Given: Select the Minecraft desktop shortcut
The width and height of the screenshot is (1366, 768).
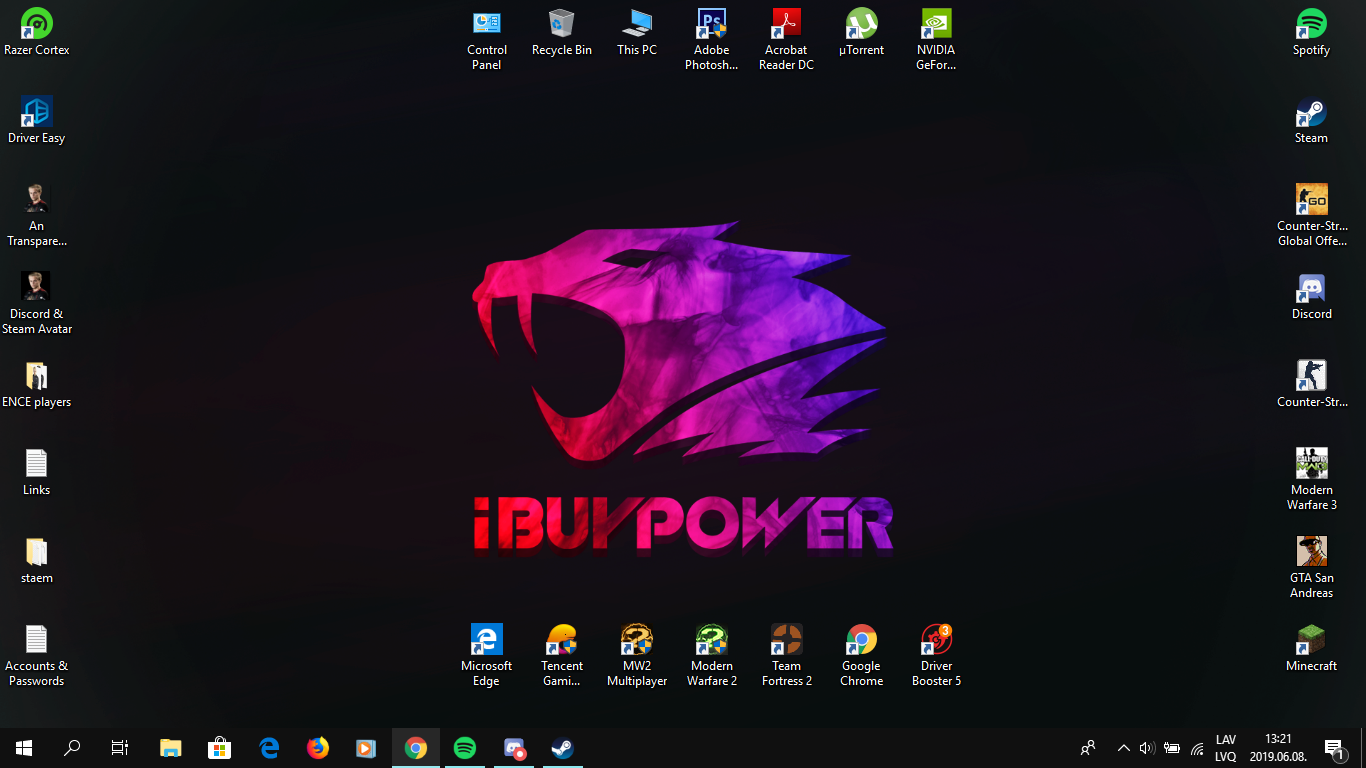Looking at the screenshot, I should tap(1311, 648).
